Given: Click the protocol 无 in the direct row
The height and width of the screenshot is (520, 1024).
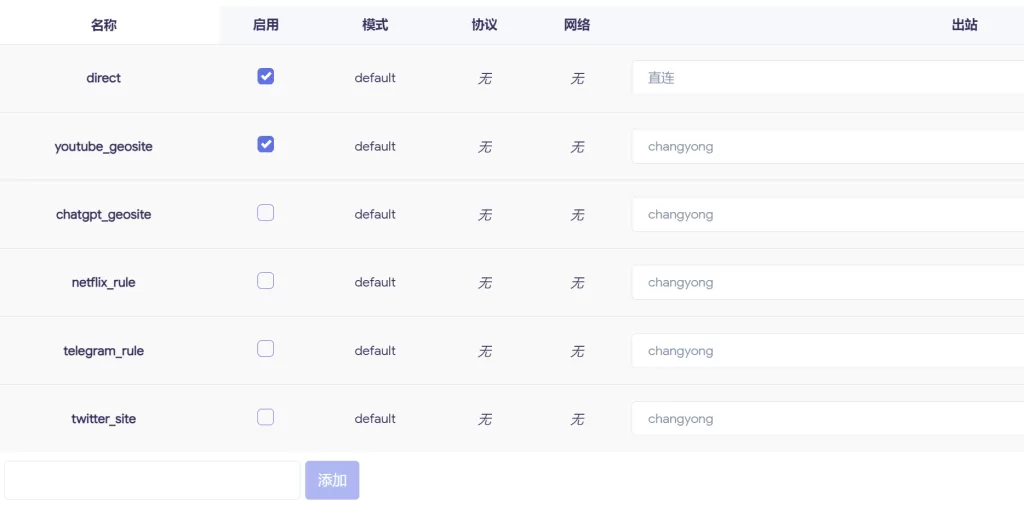Looking at the screenshot, I should (485, 78).
